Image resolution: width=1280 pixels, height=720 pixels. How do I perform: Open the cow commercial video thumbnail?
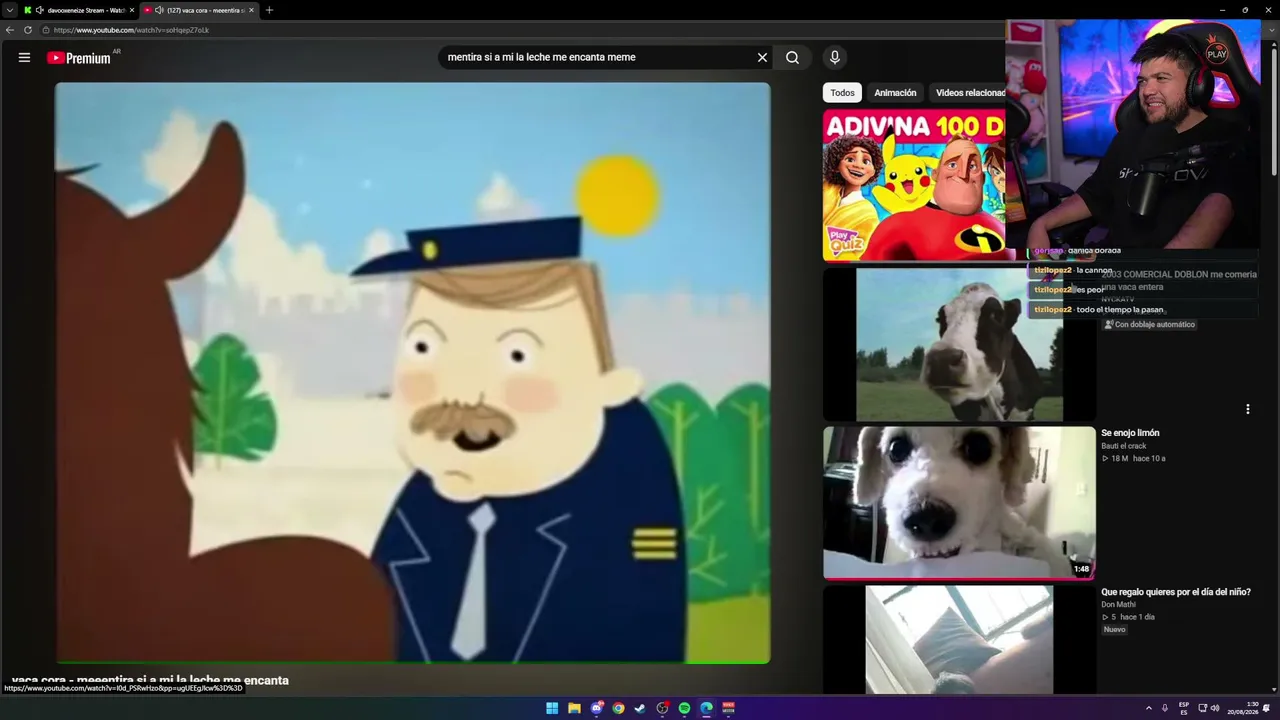[959, 344]
